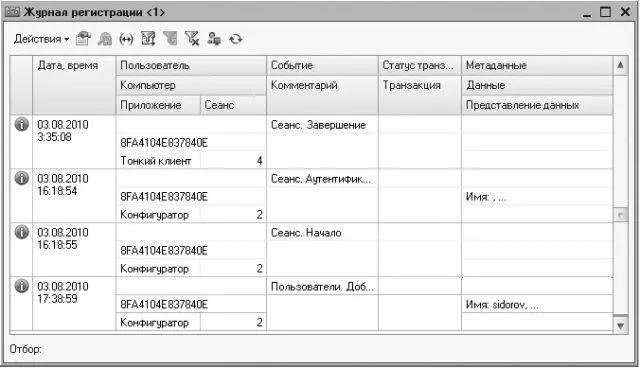Click the Пользователь column header

pos(191,65)
